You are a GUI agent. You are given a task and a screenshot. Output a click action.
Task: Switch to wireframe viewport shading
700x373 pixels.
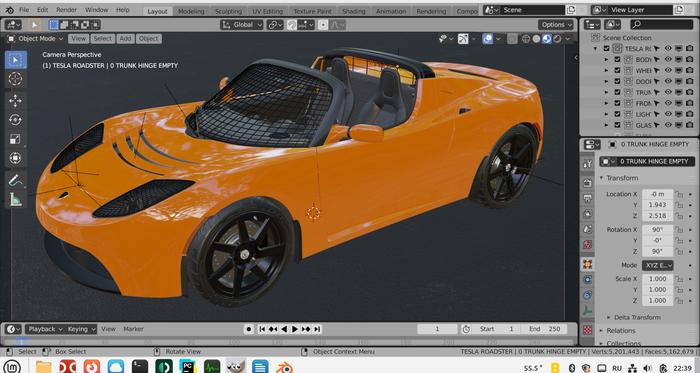(x=526, y=39)
